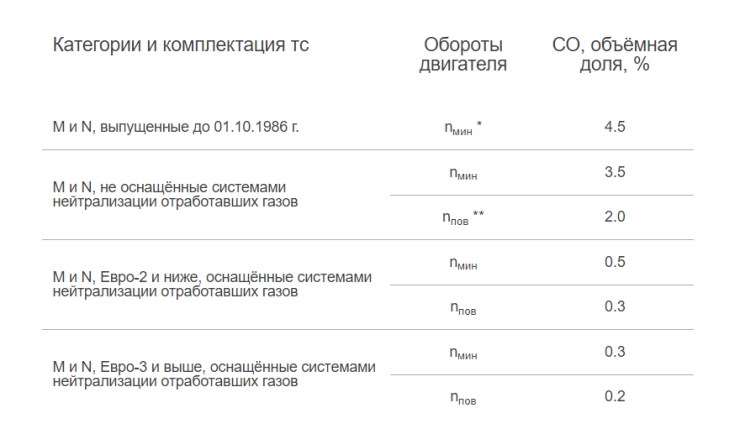Viewport: 740px width, 429px height.
Task: Click the nмин cell beside value 3.5
Action: tap(463, 173)
